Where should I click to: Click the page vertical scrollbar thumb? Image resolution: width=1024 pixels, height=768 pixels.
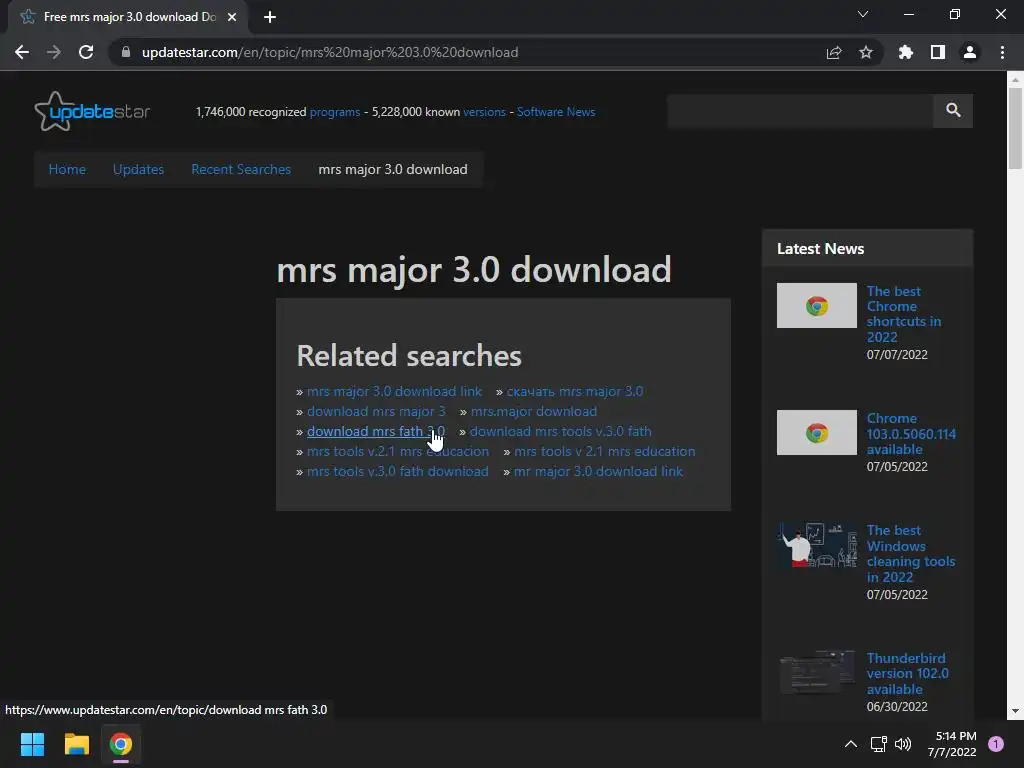pos(1015,128)
